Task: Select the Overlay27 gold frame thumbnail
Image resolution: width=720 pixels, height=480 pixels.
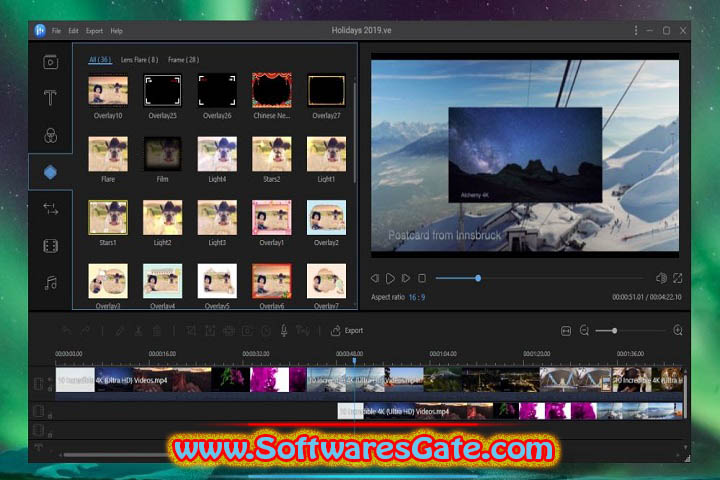Action: click(326, 90)
